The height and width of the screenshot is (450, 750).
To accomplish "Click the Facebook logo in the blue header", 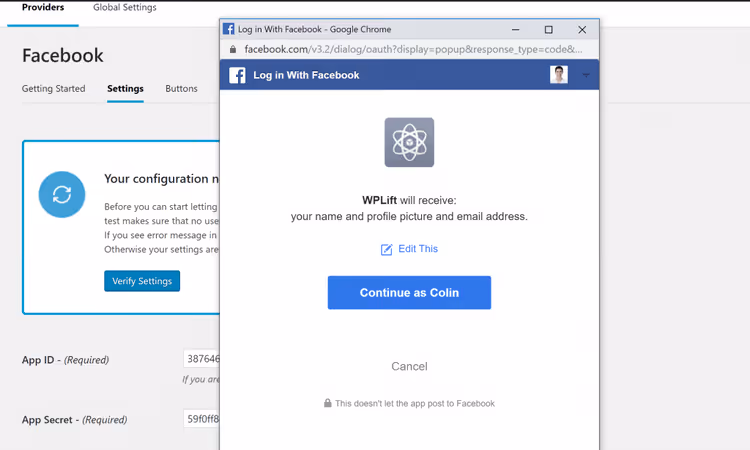I will point(237,75).
